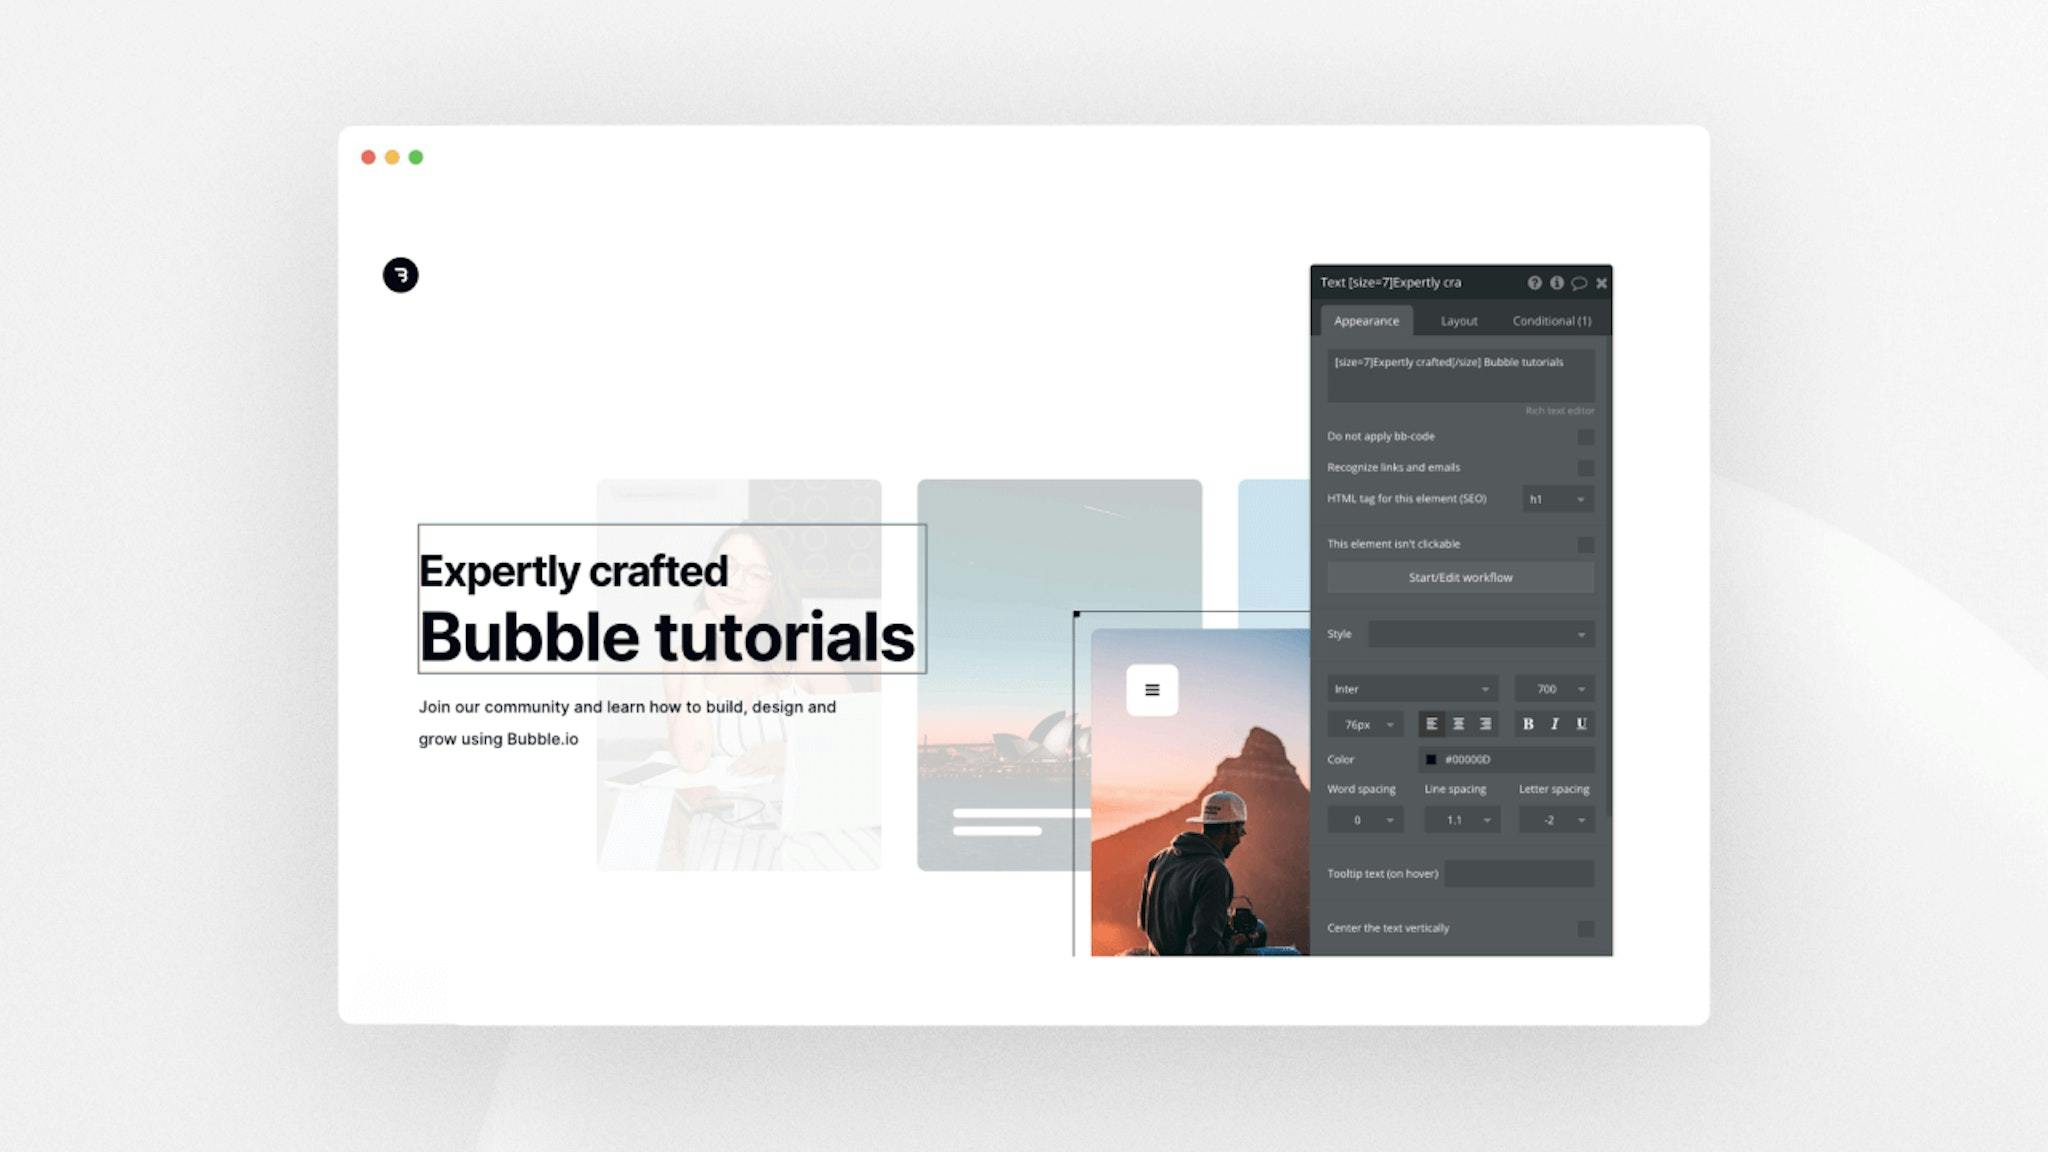The width and height of the screenshot is (2048, 1152).
Task: Select the Expertly crafted Bubble tutorials heading
Action: pyautogui.click(x=671, y=599)
